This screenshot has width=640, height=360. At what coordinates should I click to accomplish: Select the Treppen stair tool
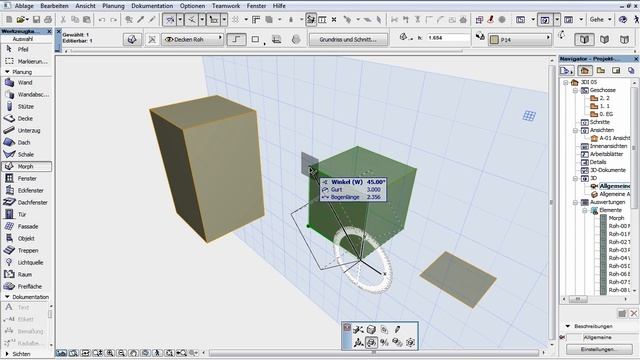[28, 251]
